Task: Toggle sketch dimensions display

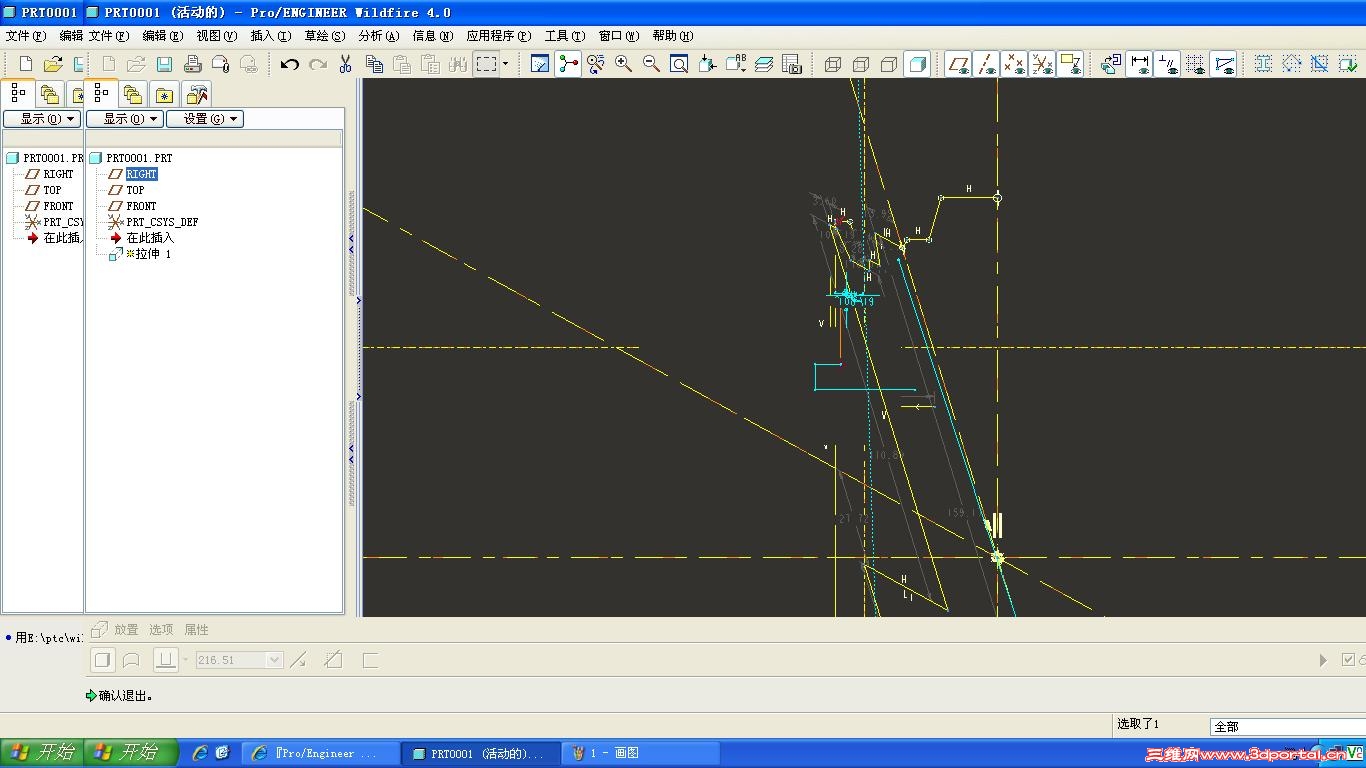Action: click(x=1139, y=65)
